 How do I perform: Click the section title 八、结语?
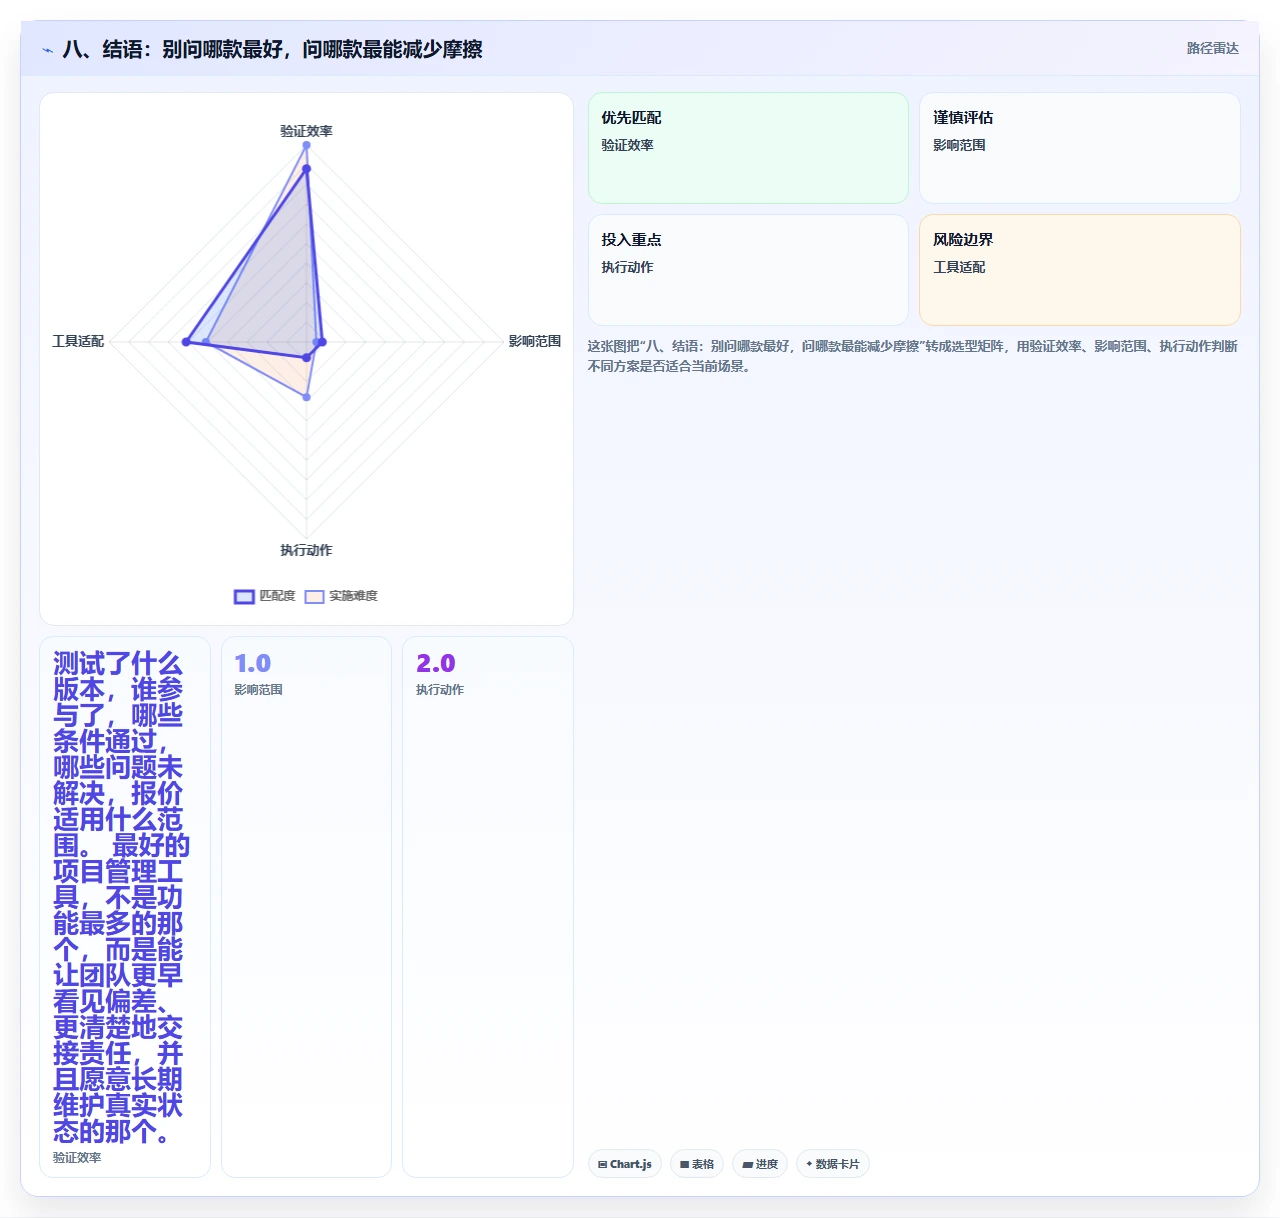pos(272,49)
